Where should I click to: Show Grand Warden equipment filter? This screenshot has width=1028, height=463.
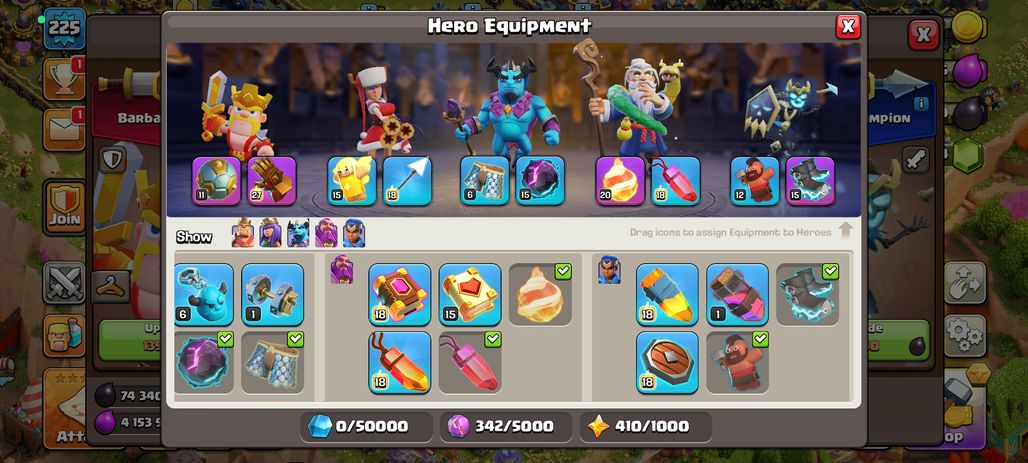(326, 233)
